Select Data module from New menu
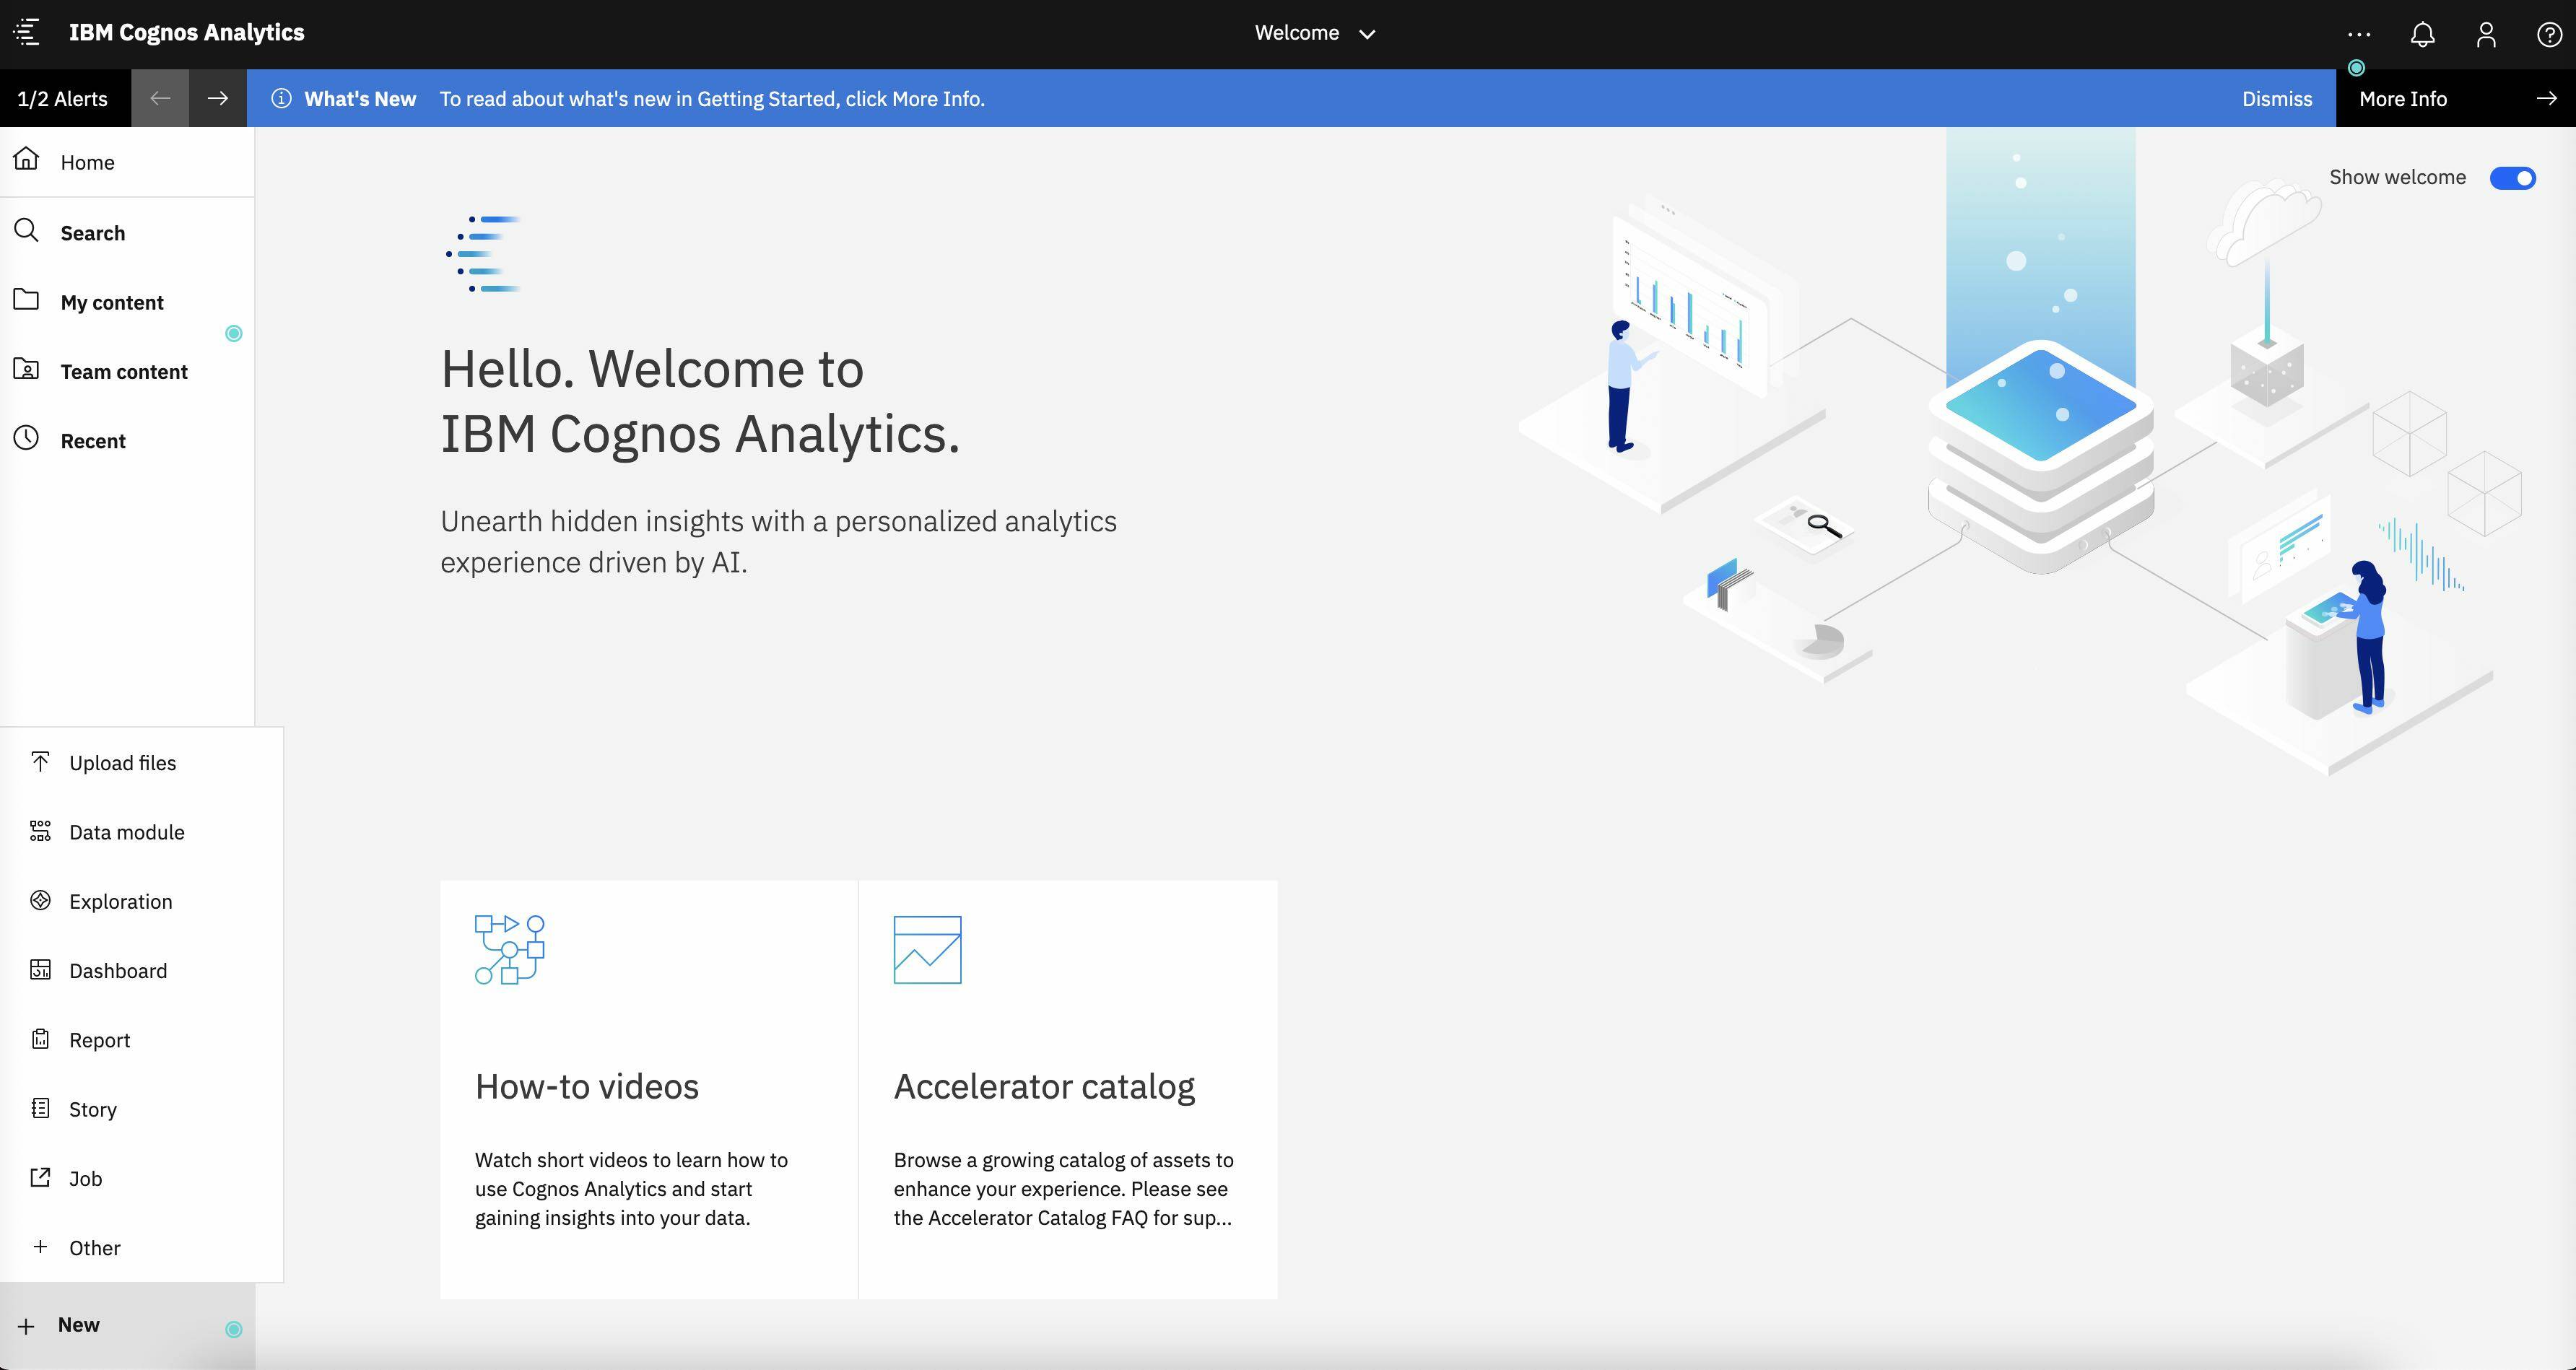The image size is (2576, 1370). pos(127,832)
